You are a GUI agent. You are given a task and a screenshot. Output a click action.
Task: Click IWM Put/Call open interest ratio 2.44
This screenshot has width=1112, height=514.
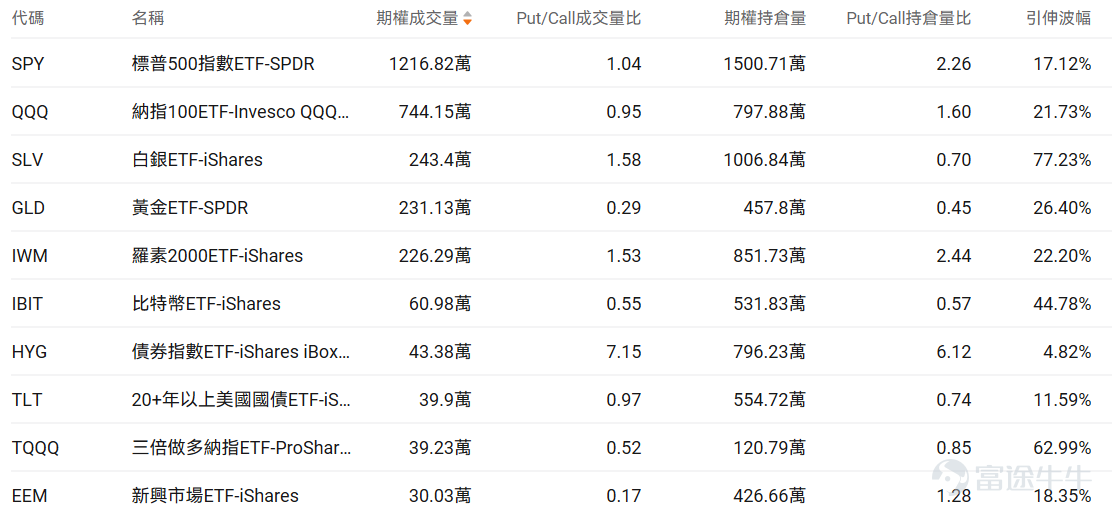click(x=955, y=255)
